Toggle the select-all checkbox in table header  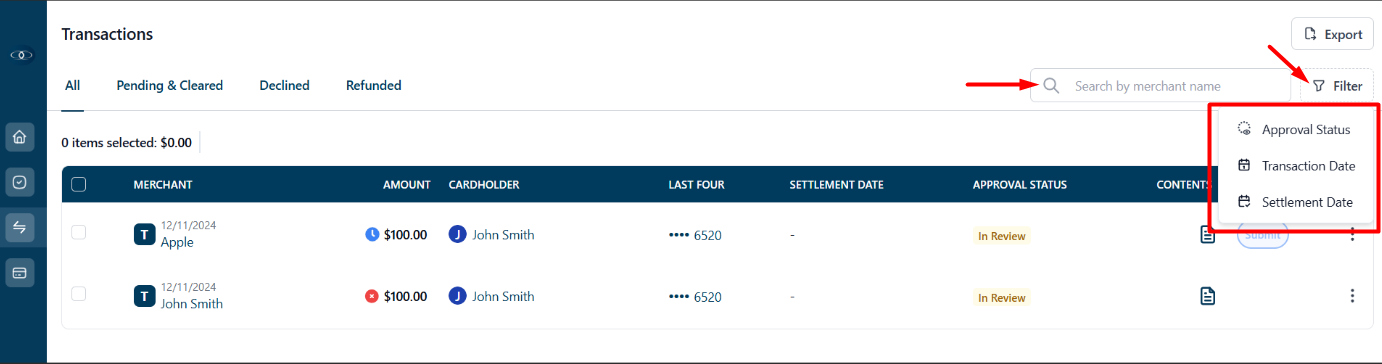[79, 184]
